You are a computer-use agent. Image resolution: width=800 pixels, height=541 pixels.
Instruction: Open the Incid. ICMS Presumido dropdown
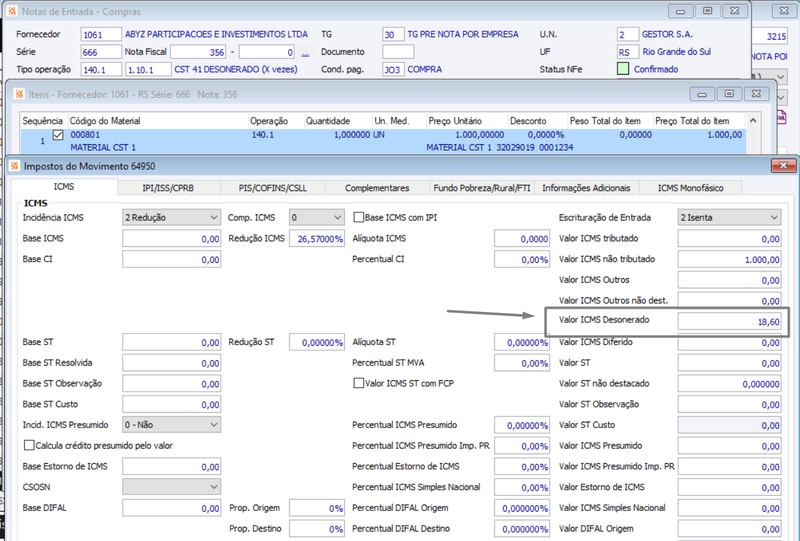click(171, 425)
